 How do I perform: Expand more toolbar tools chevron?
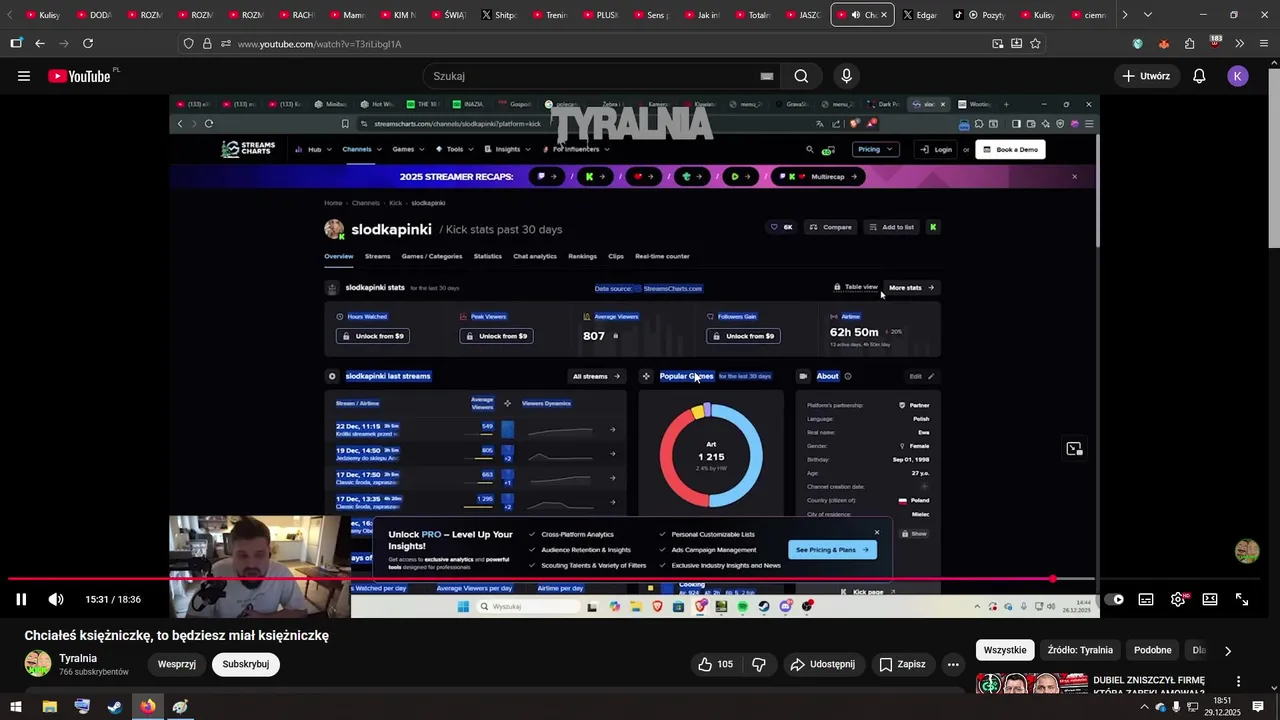pos(1239,44)
